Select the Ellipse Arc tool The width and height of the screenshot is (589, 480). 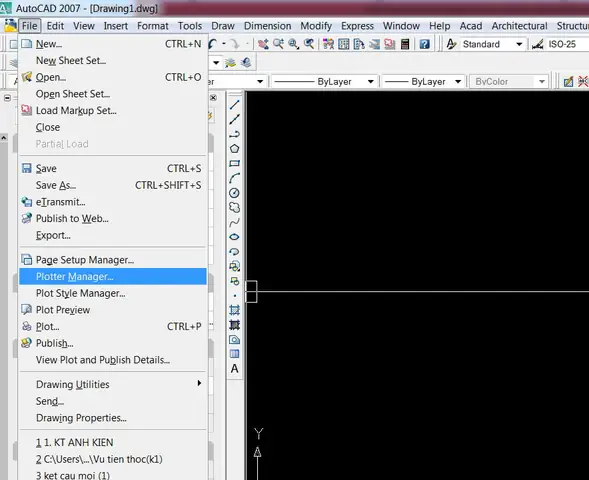tap(234, 252)
